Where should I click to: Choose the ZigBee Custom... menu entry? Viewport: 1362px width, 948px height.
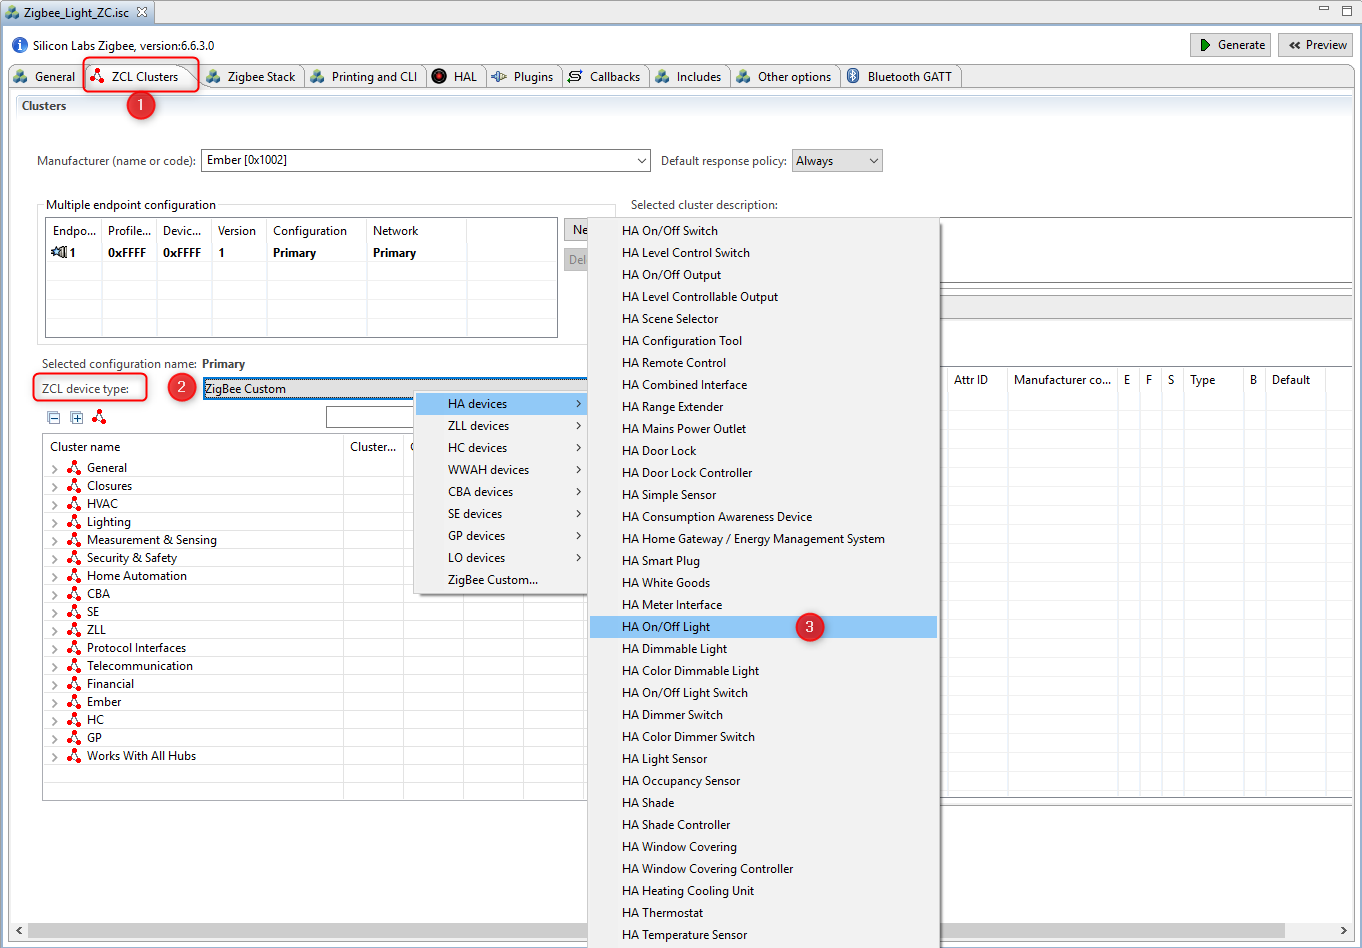[500, 580]
